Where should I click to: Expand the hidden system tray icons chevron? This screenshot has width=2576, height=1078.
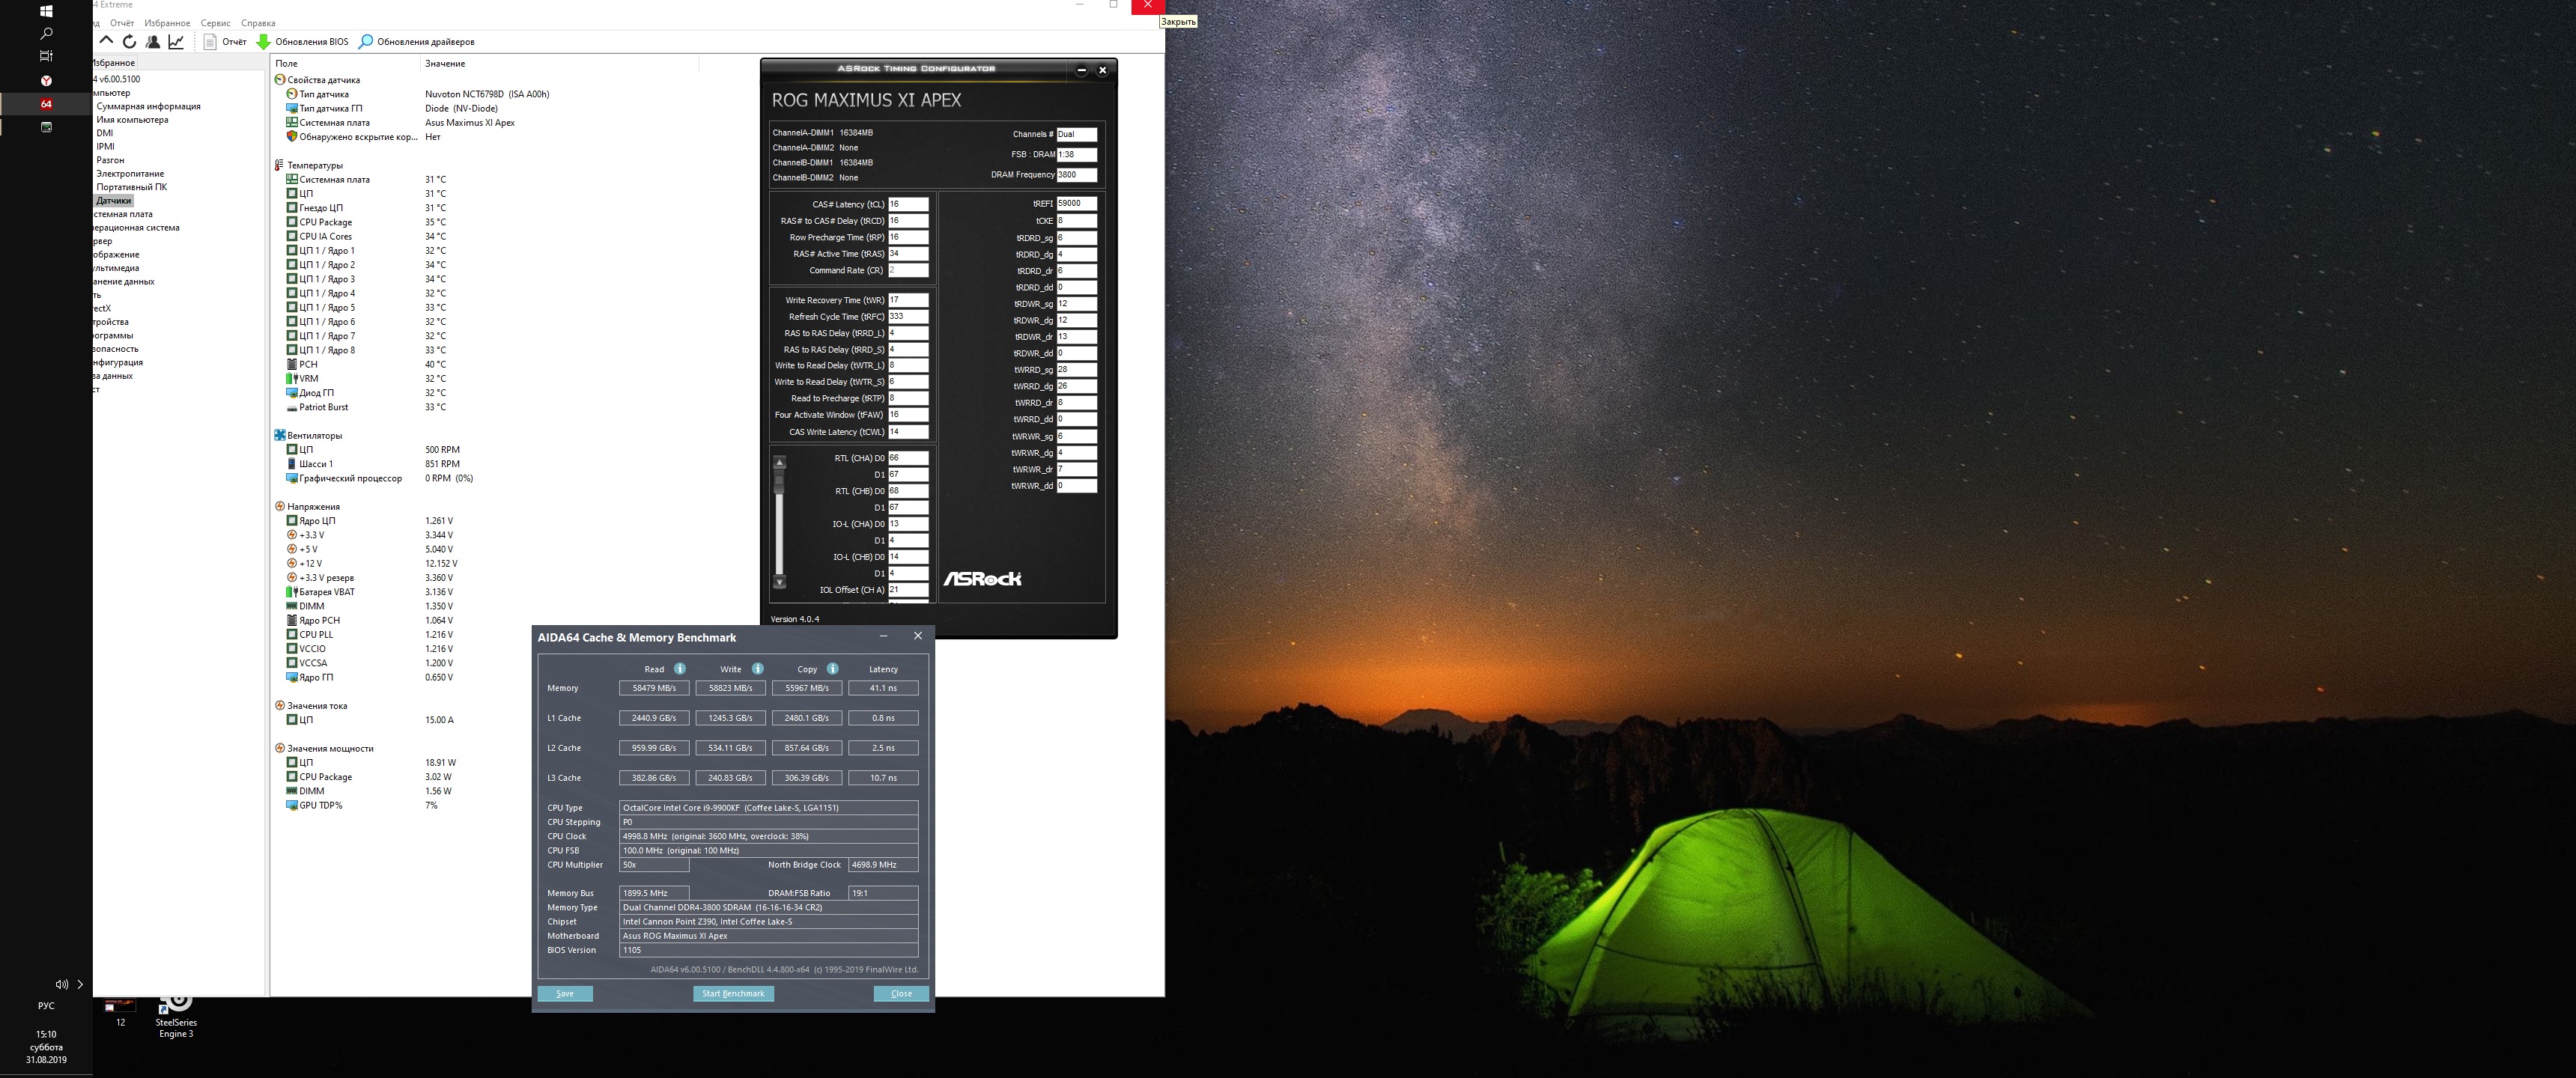81,984
